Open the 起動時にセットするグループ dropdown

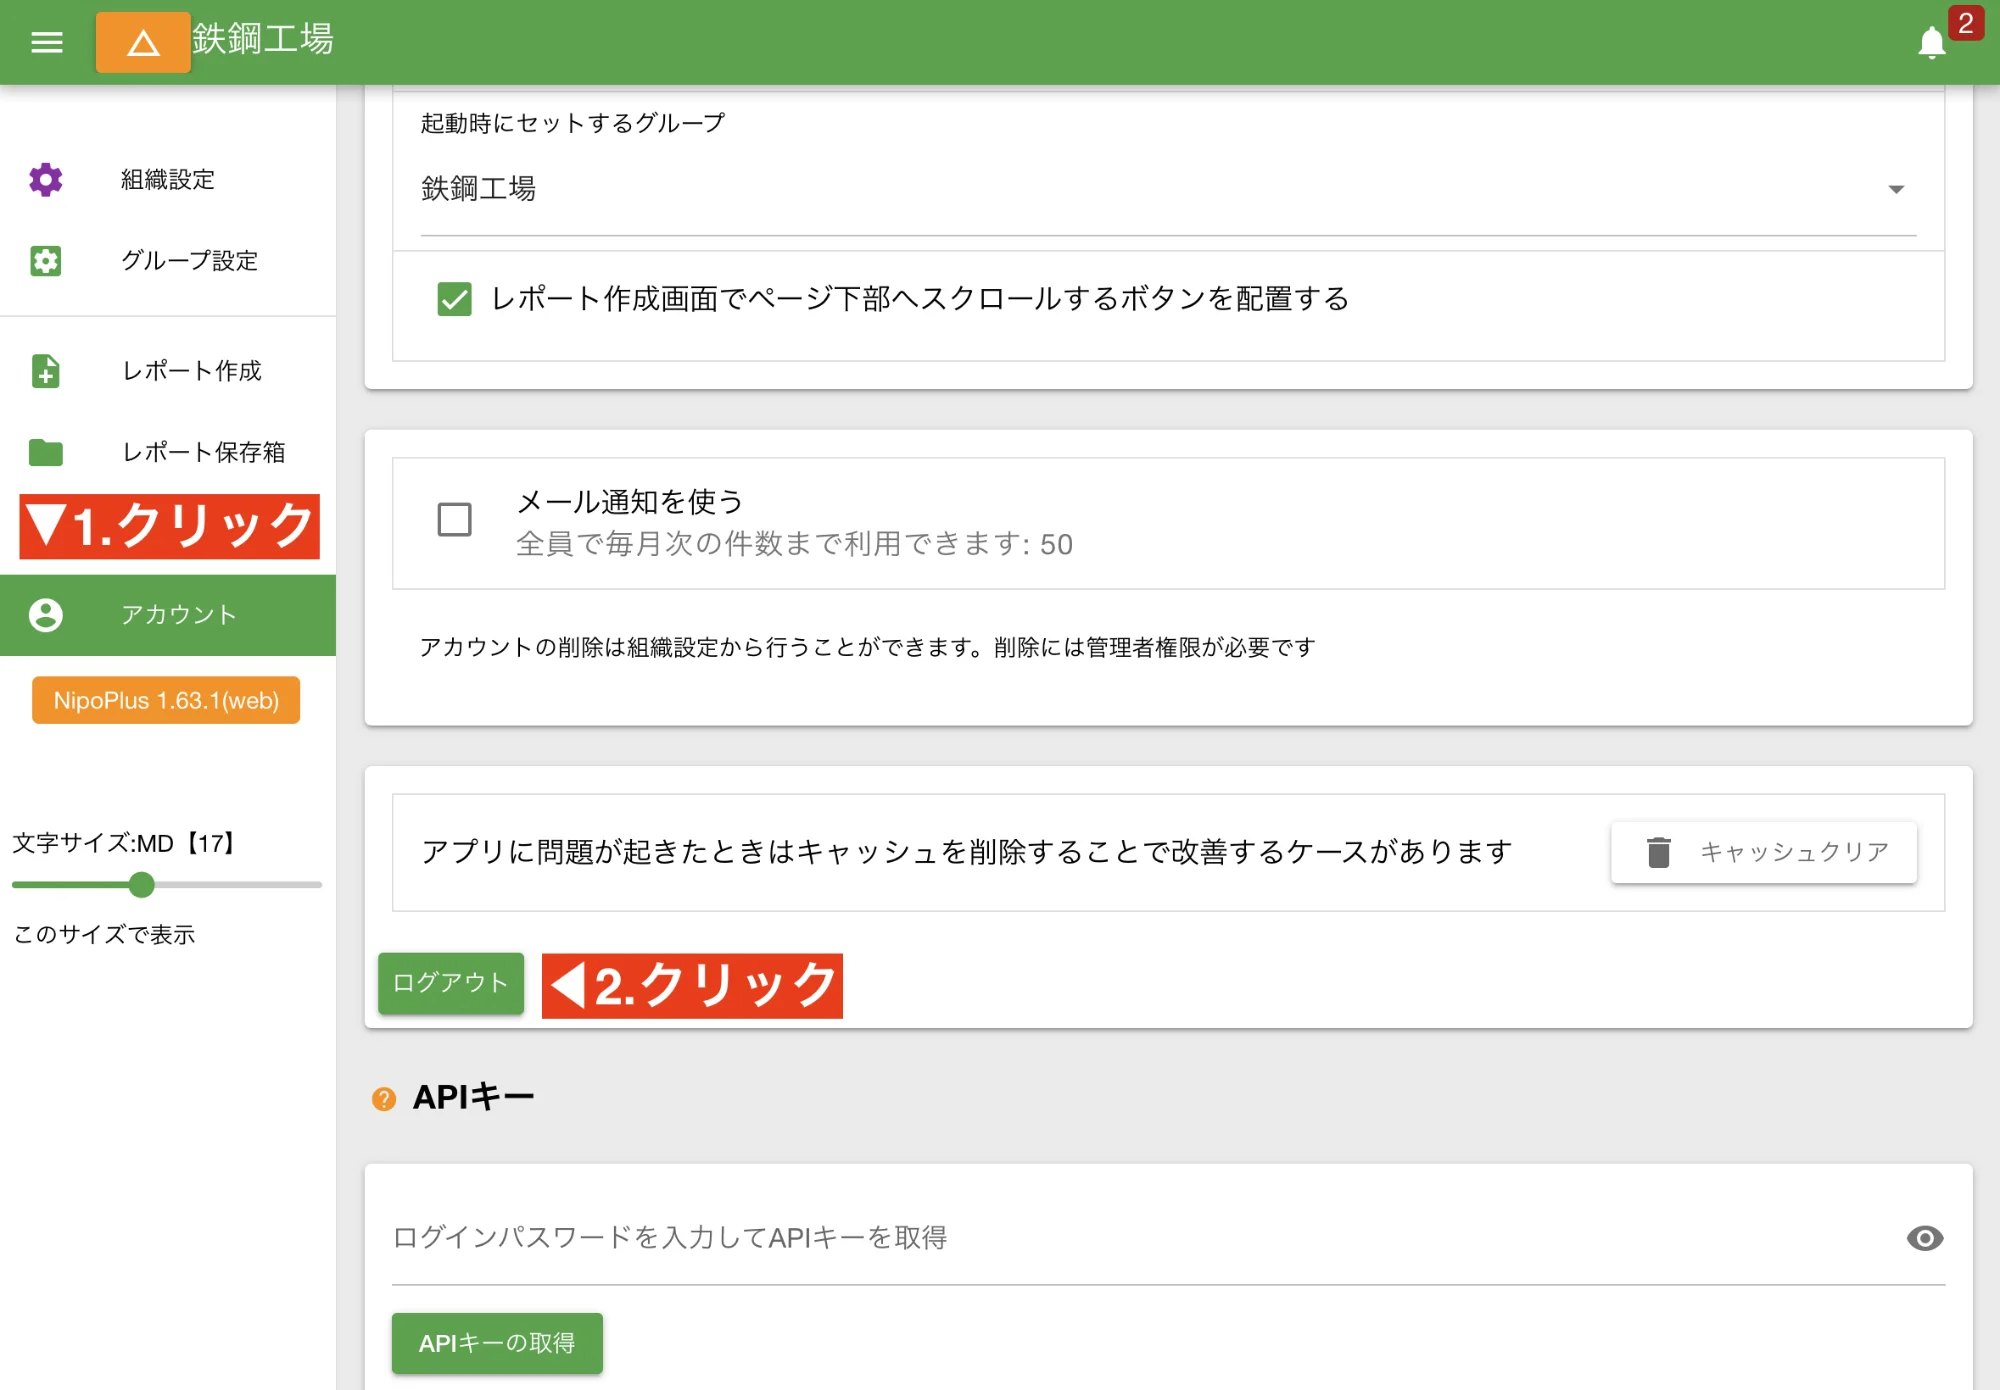(x=1893, y=189)
